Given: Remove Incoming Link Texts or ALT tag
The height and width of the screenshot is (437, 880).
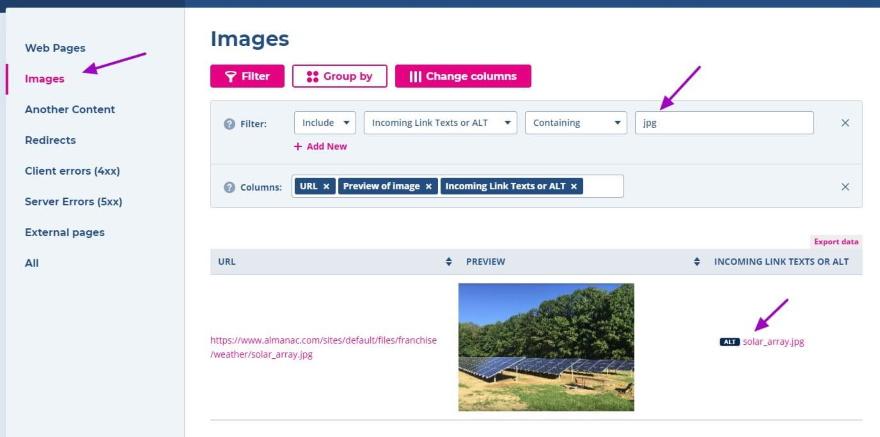Looking at the screenshot, I should coord(574,187).
